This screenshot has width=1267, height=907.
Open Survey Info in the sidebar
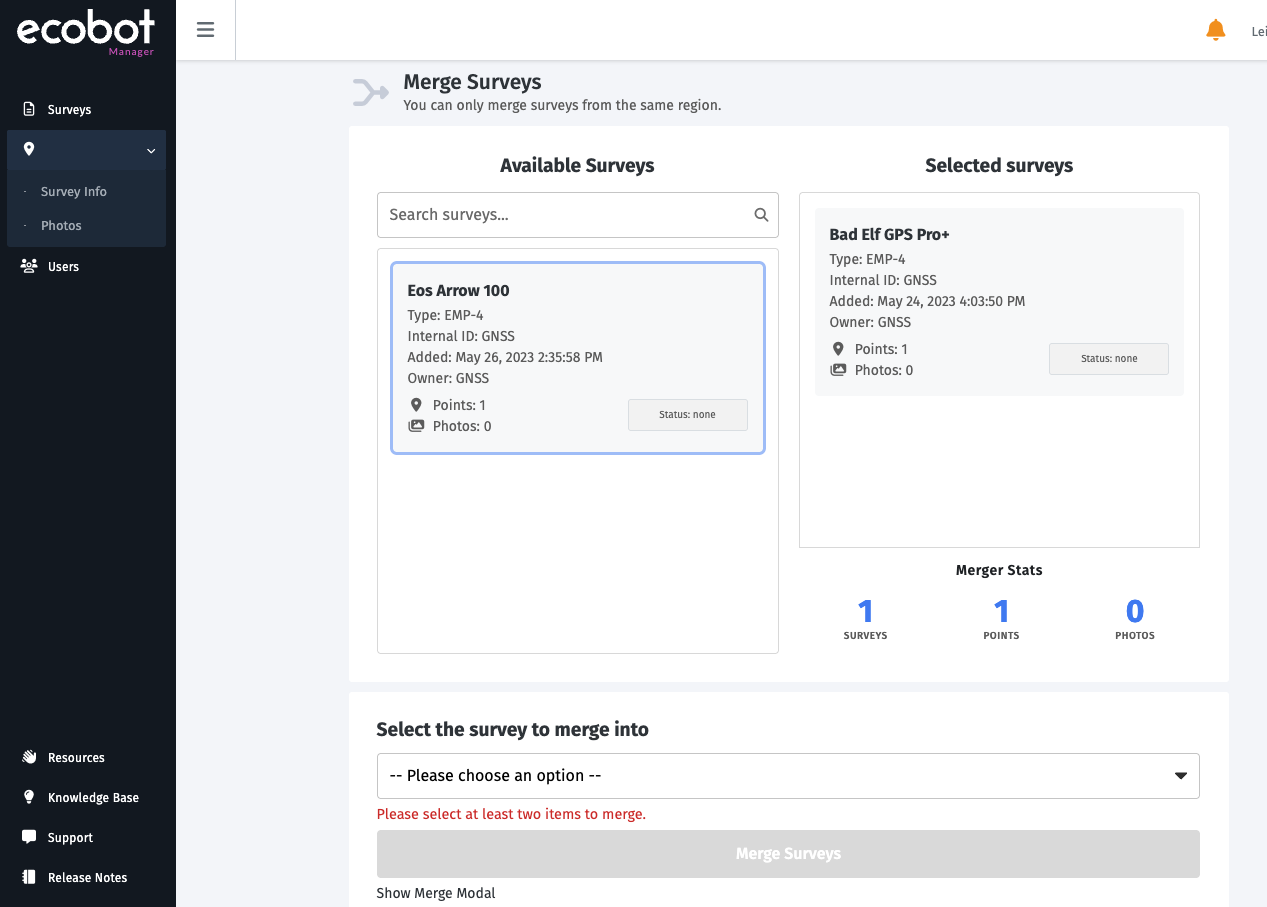(x=74, y=191)
